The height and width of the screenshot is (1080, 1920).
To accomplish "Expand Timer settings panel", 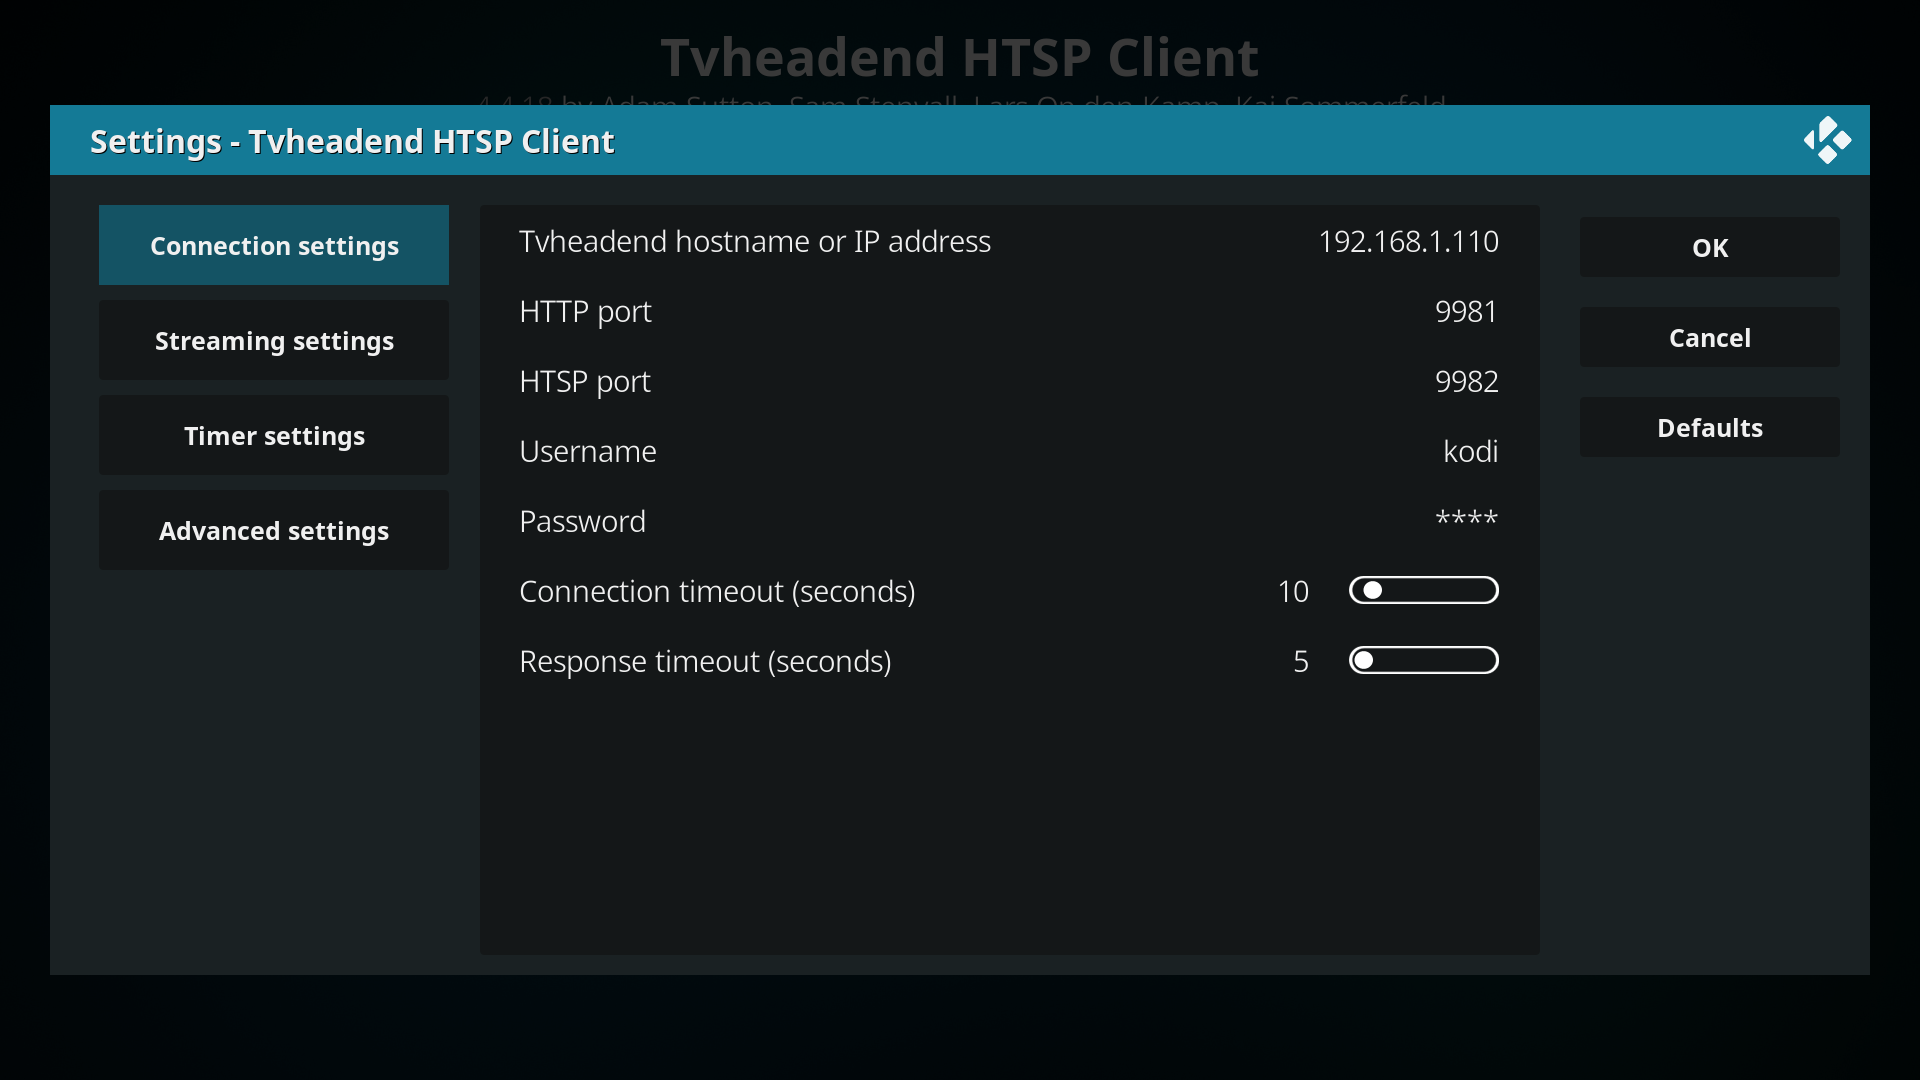I will click(x=273, y=435).
